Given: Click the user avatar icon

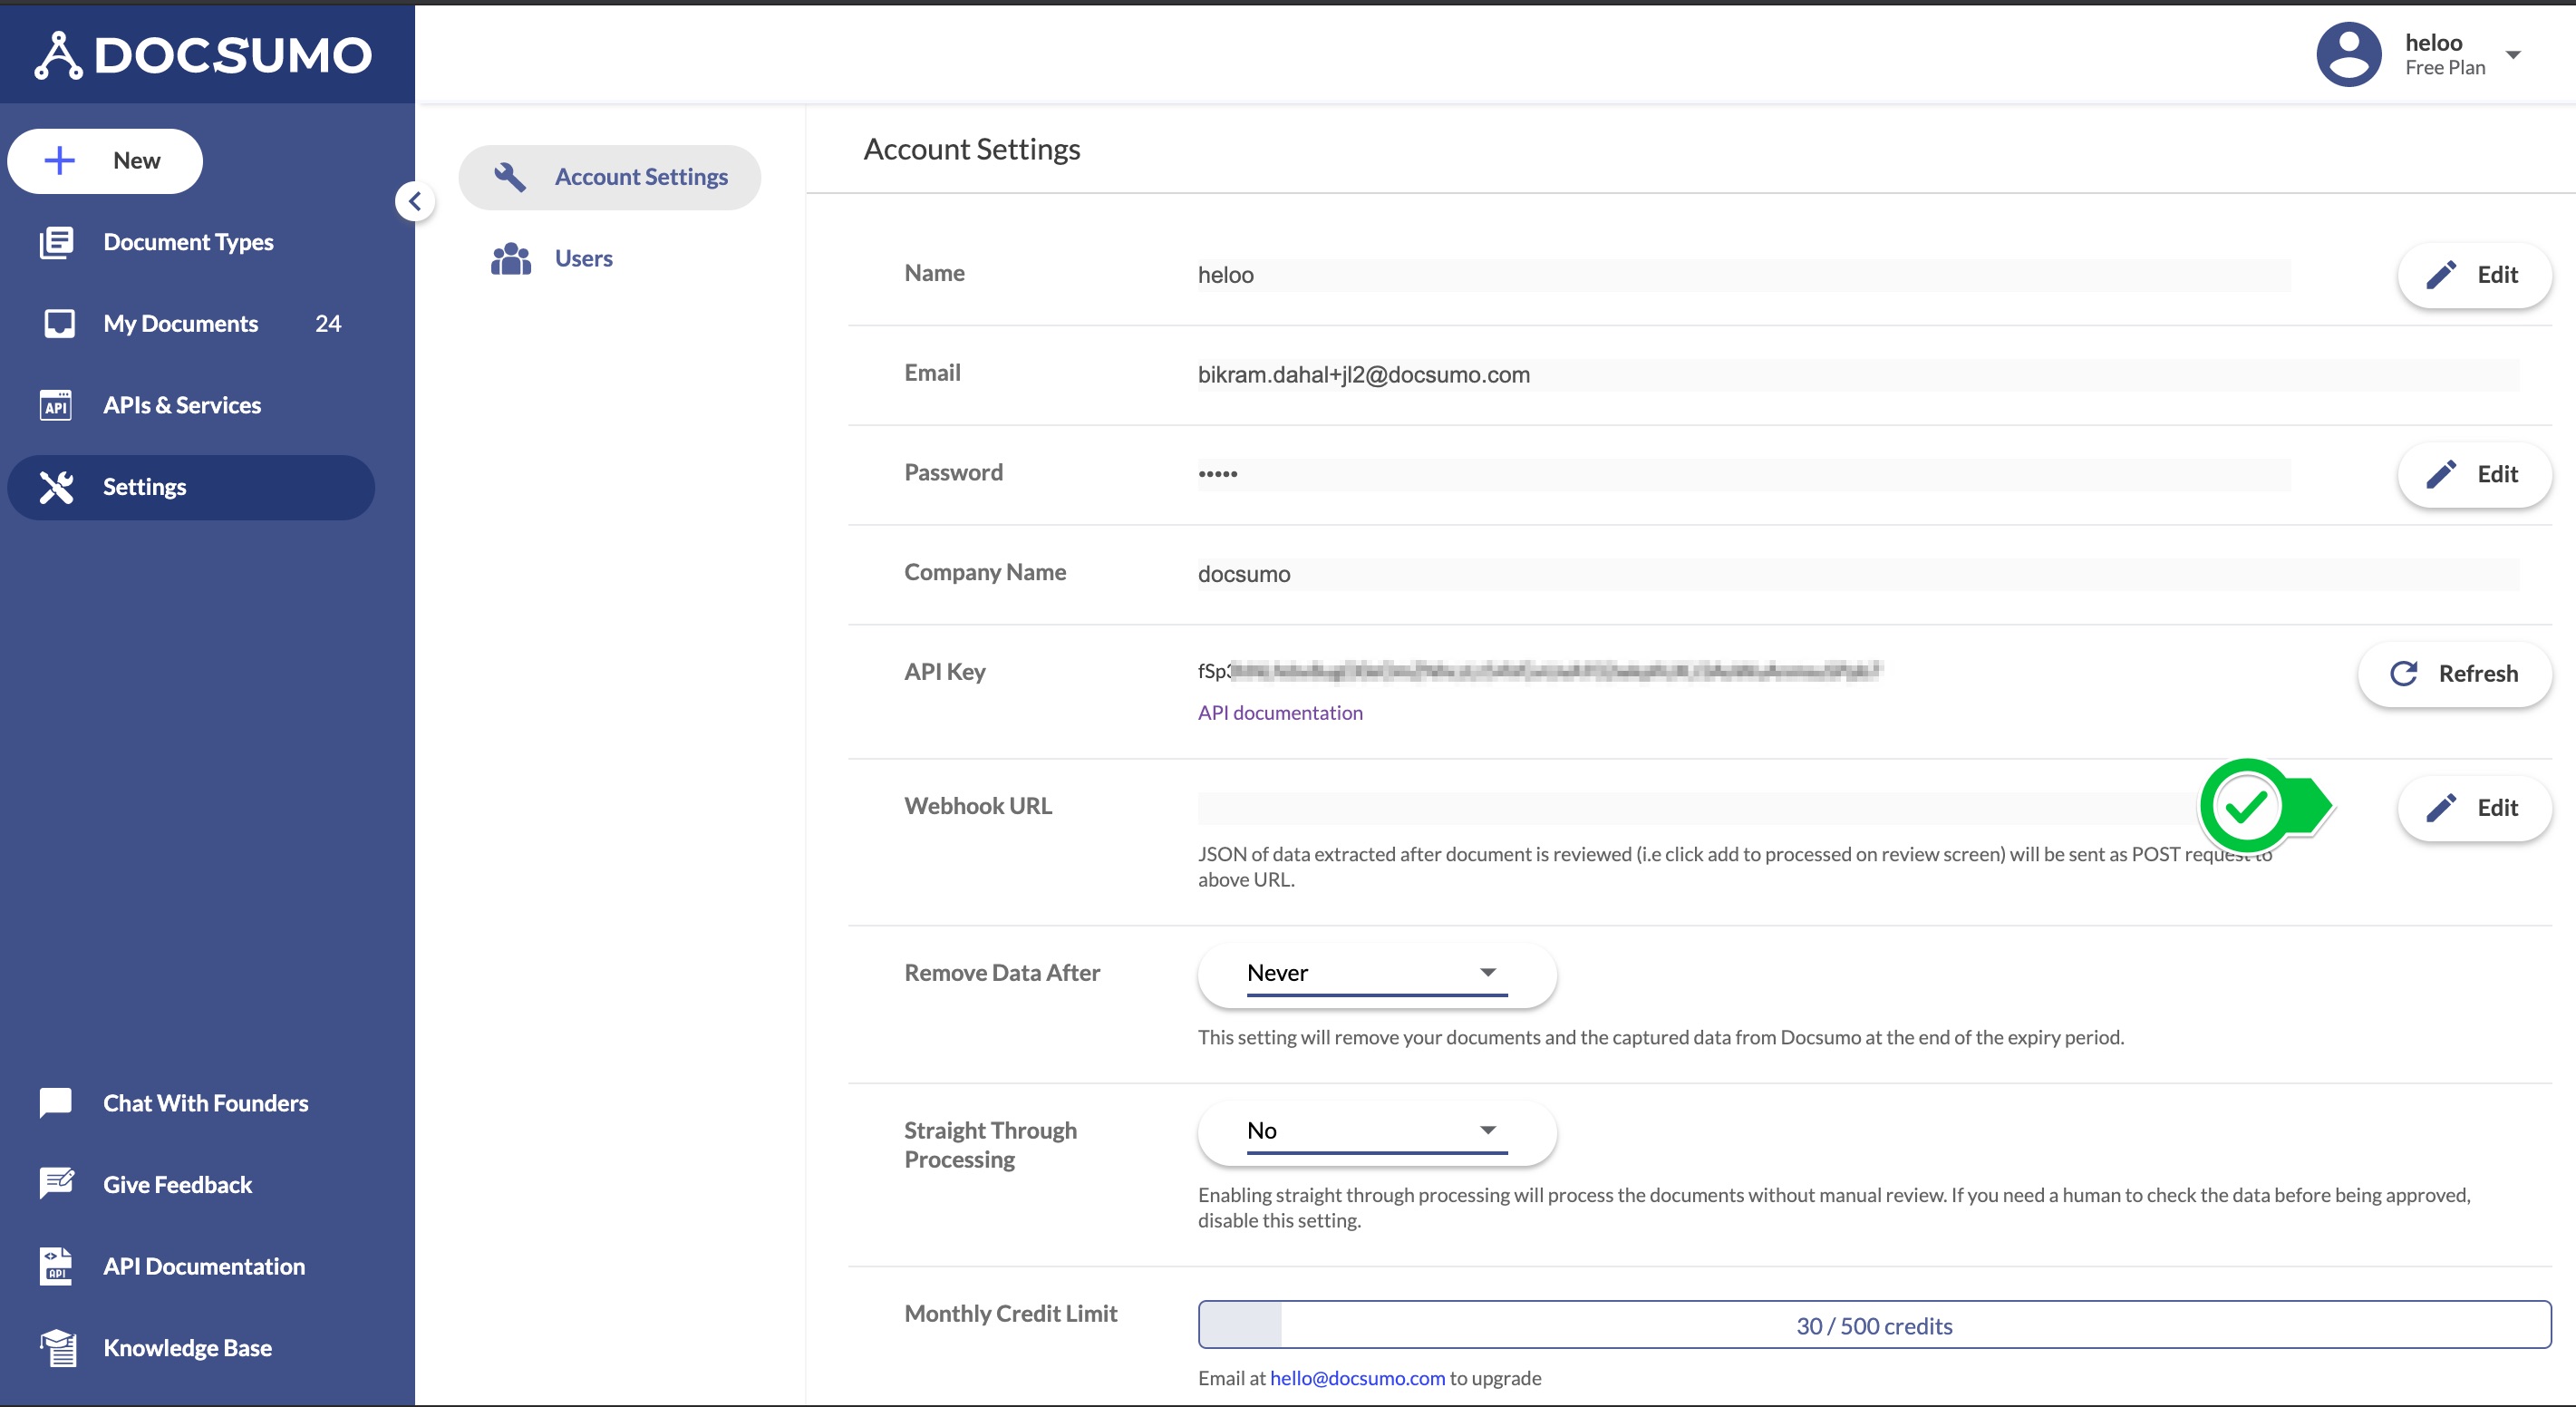Looking at the screenshot, I should coord(2349,55).
